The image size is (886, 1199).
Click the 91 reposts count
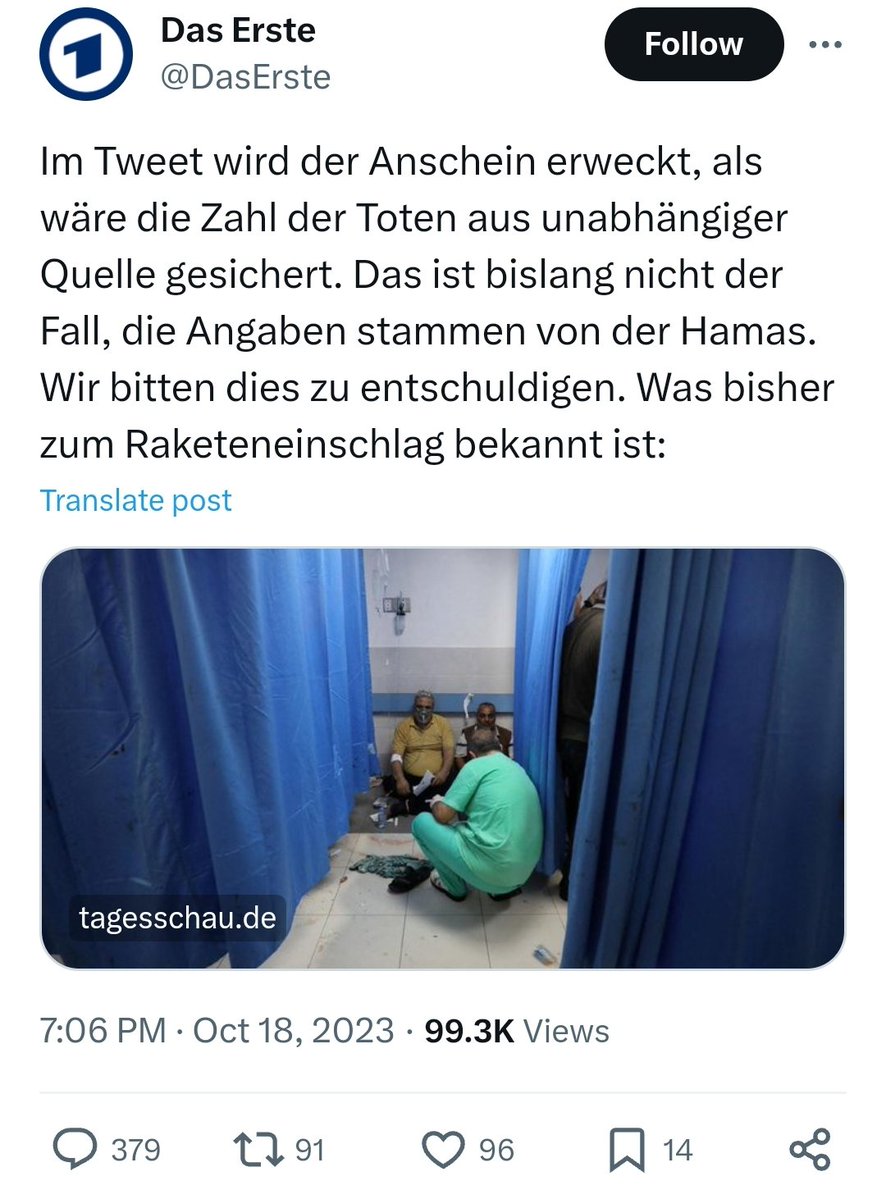[310, 1150]
